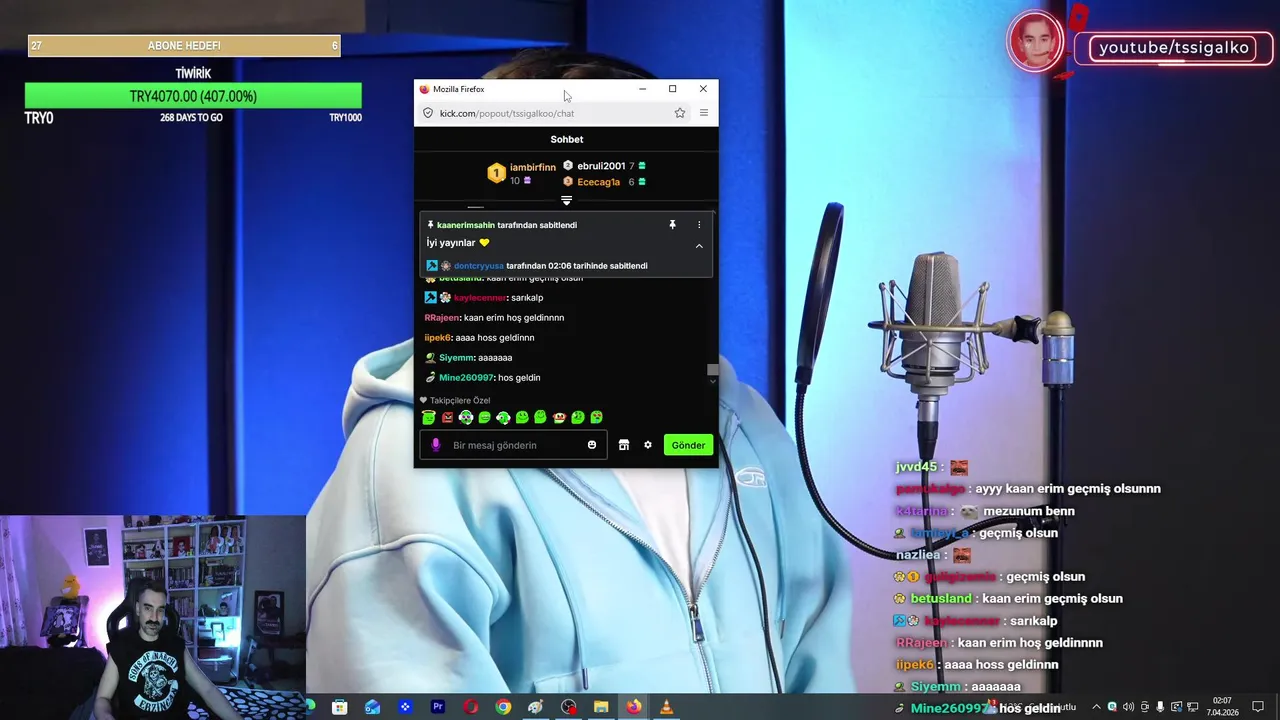Image resolution: width=1280 pixels, height=720 pixels.
Task: Expand the gift leaderboard with the down arrow
Action: click(566, 201)
